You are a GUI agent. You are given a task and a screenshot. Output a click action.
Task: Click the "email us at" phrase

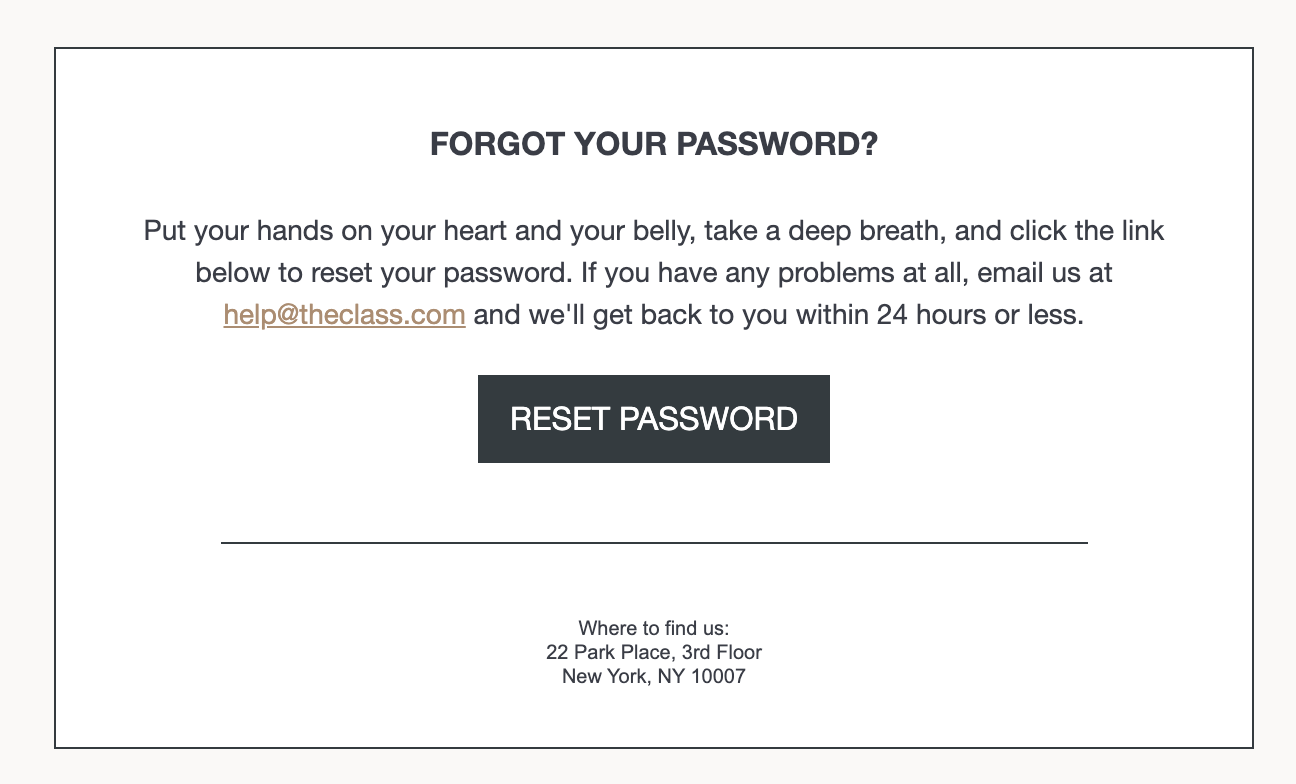1044,273
